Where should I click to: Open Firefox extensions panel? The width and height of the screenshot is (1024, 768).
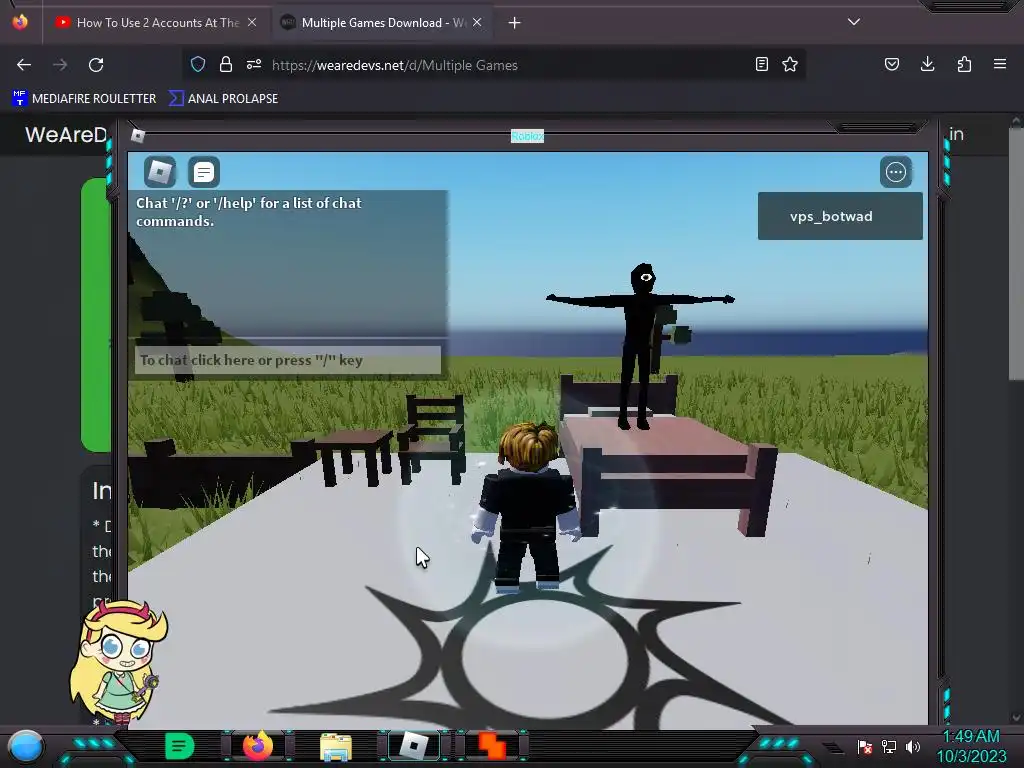[964, 64]
